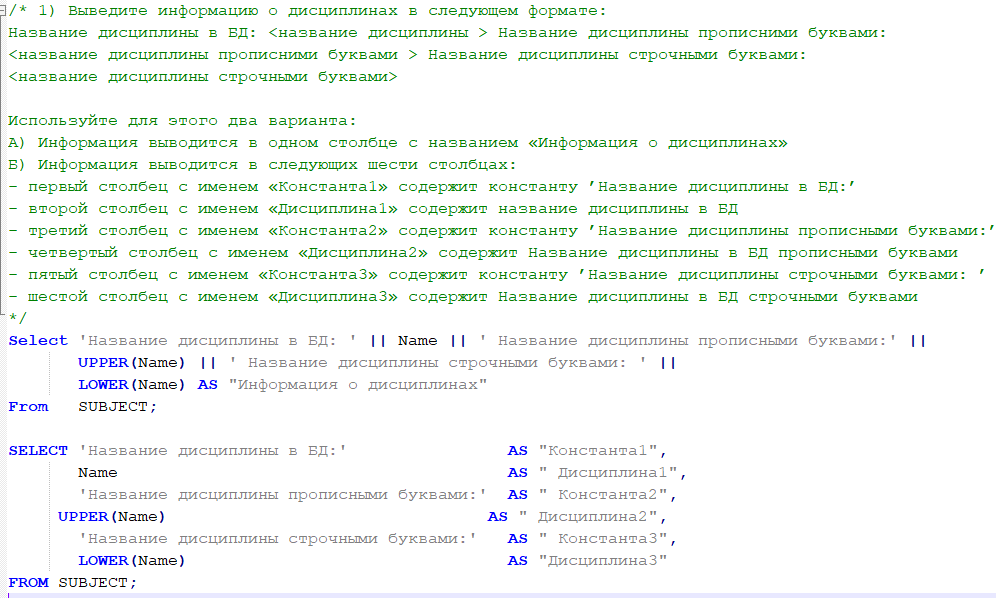This screenshot has width=996, height=598.
Task: Click the comment line '- четвертый столбец с именем'
Action: tap(483, 253)
